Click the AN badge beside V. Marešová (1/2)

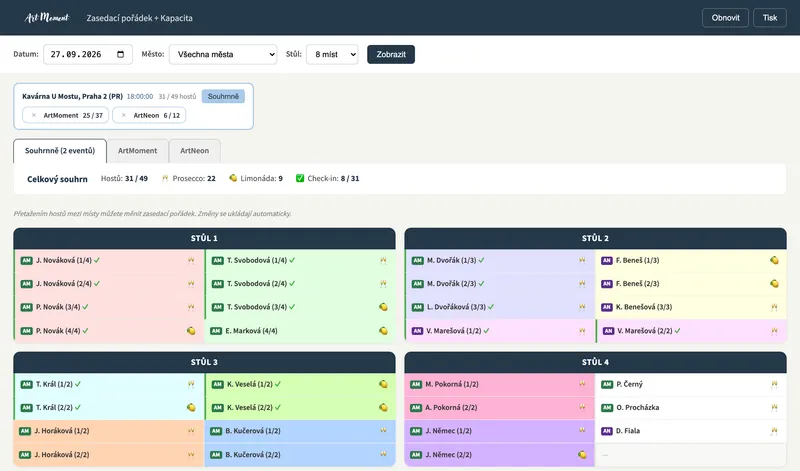click(417, 331)
